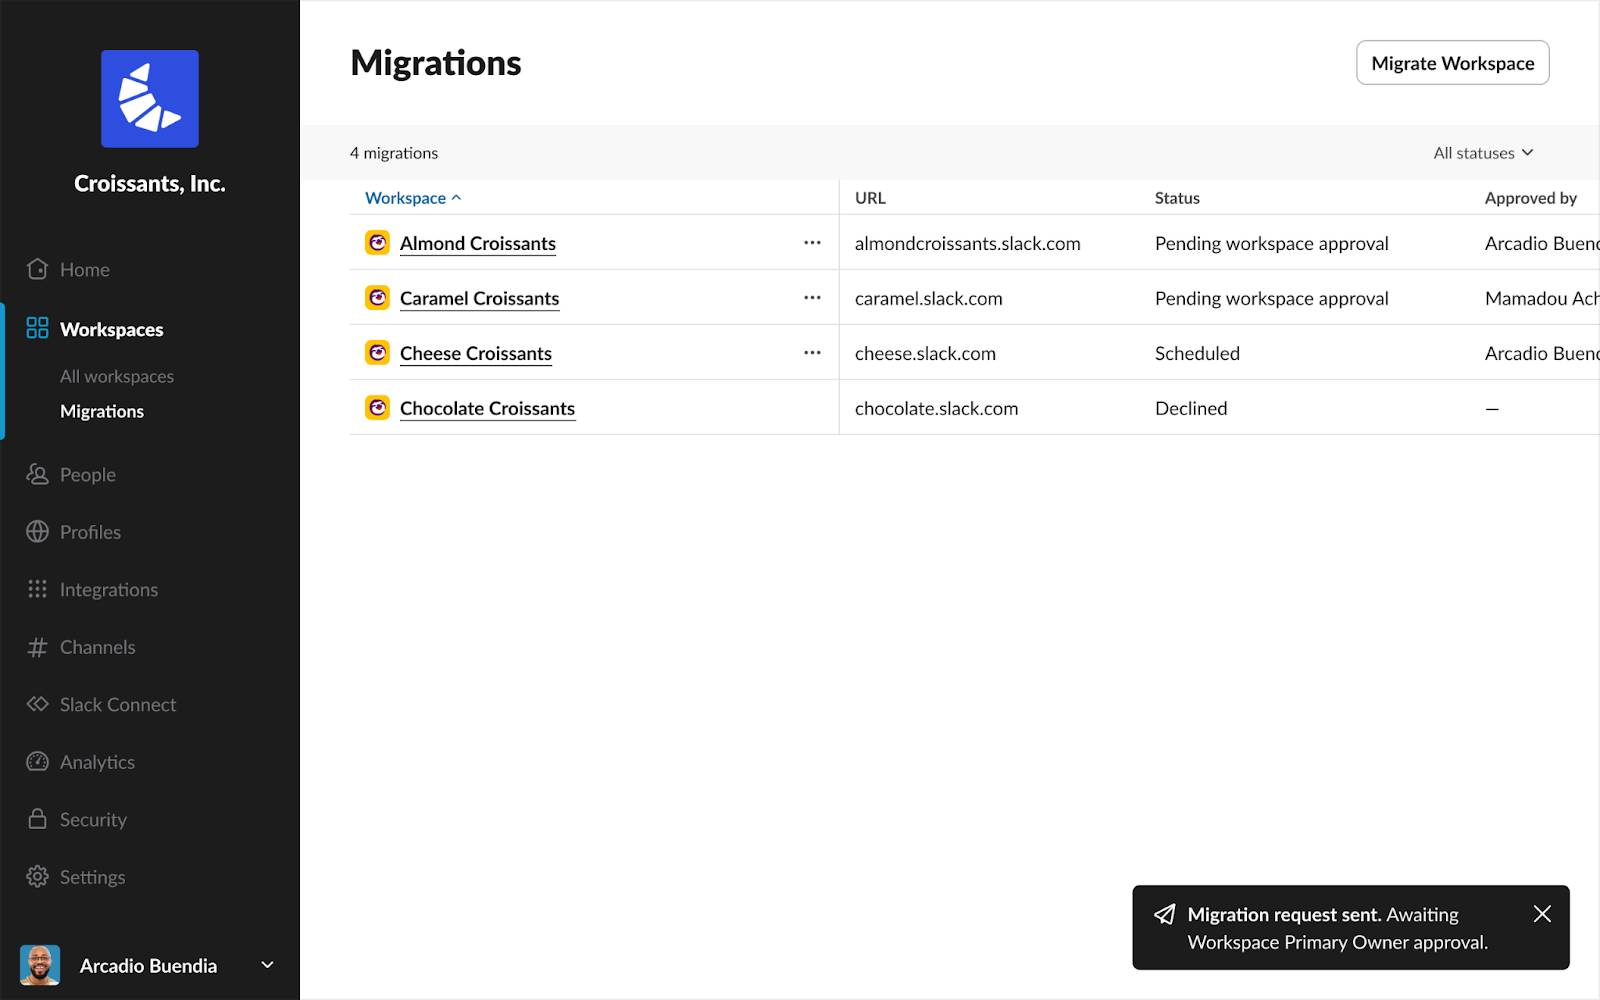Viewport: 1600px width, 1000px height.
Task: Click the Croissants, Inc. organization name
Action: 150,184
